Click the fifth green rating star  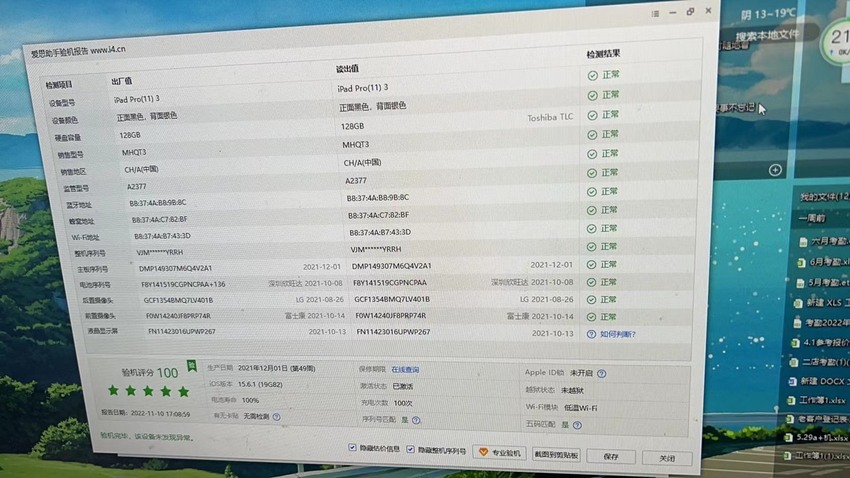pyautogui.click(x=183, y=391)
